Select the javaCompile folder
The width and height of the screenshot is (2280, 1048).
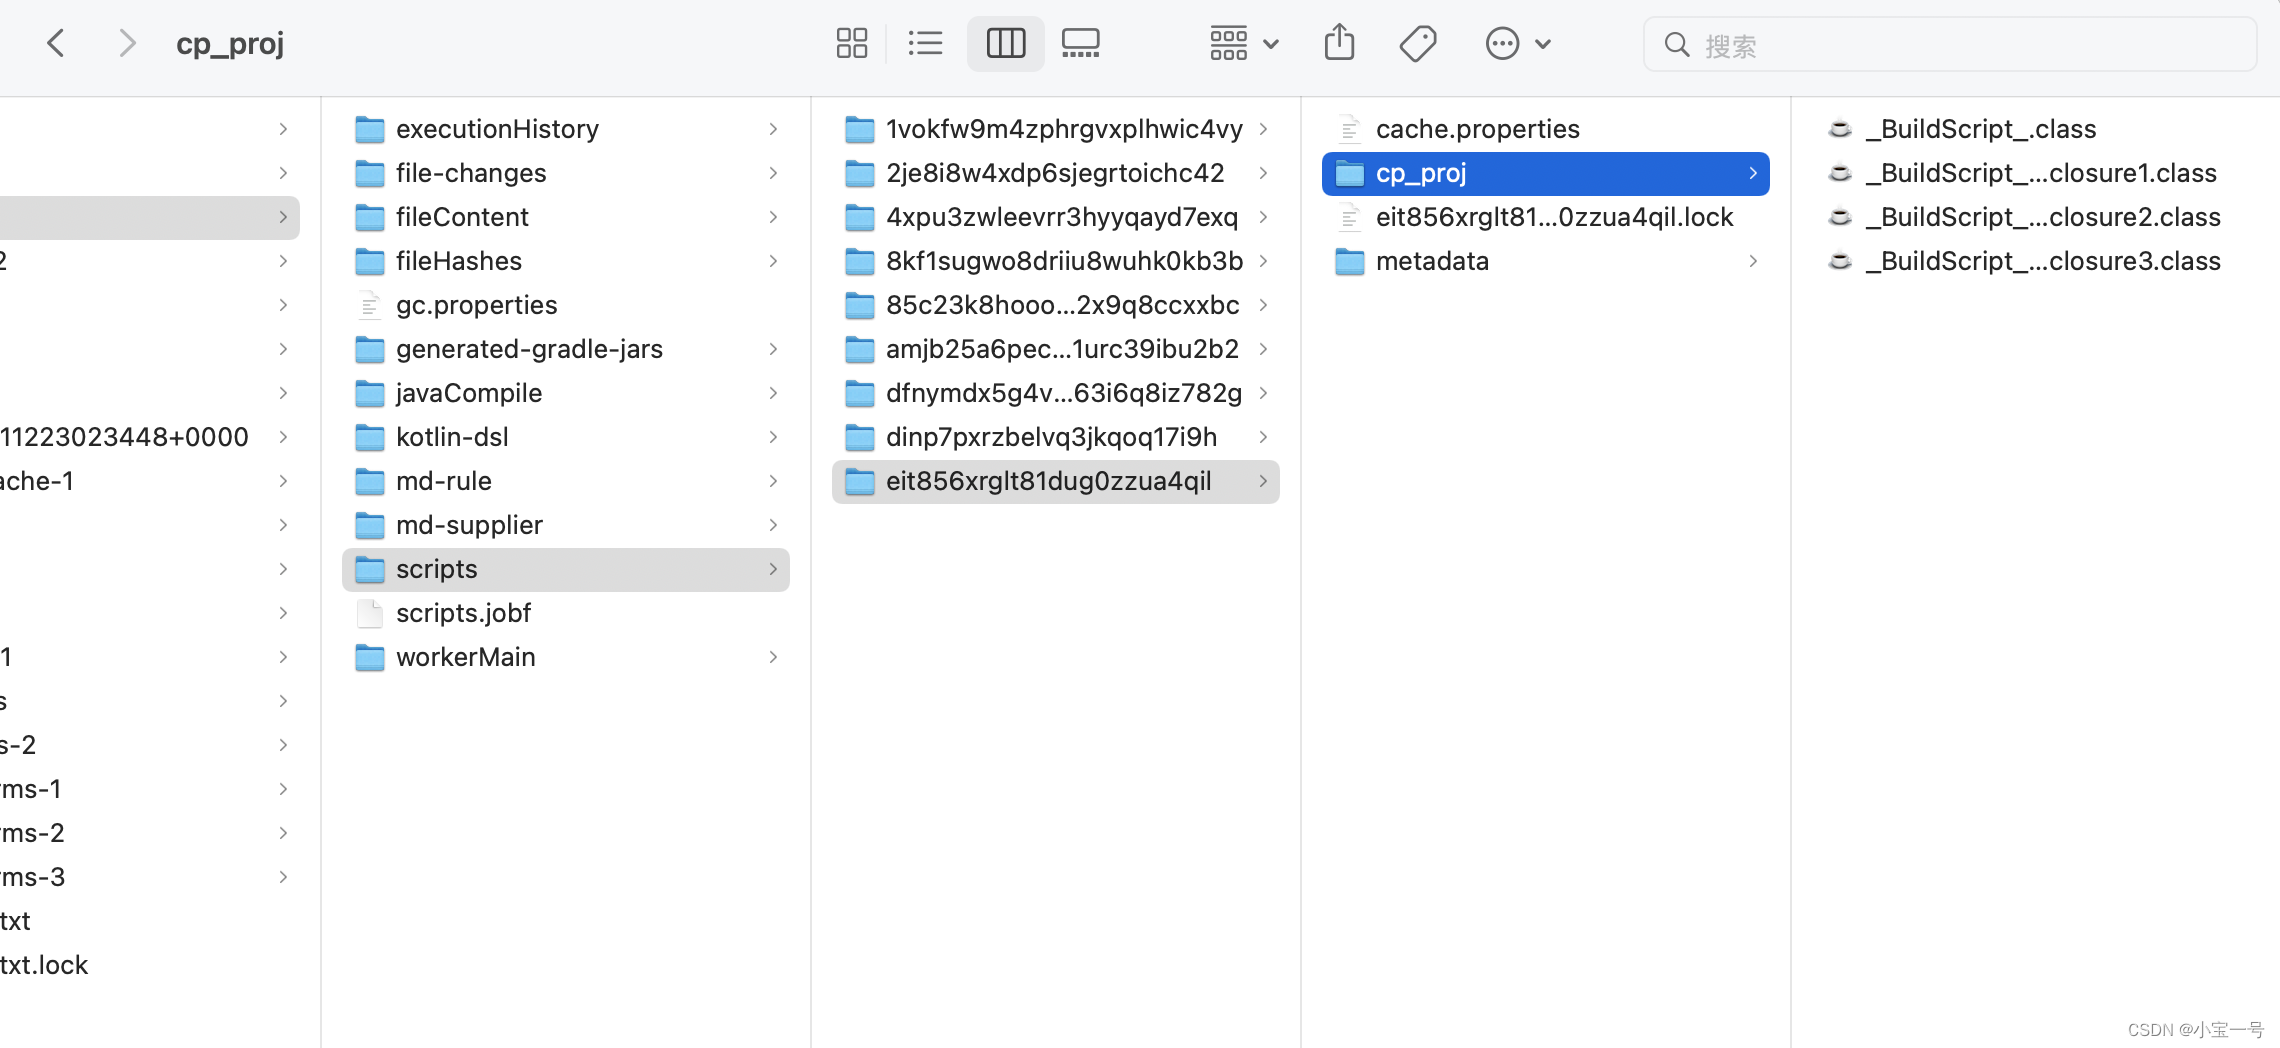point(566,393)
